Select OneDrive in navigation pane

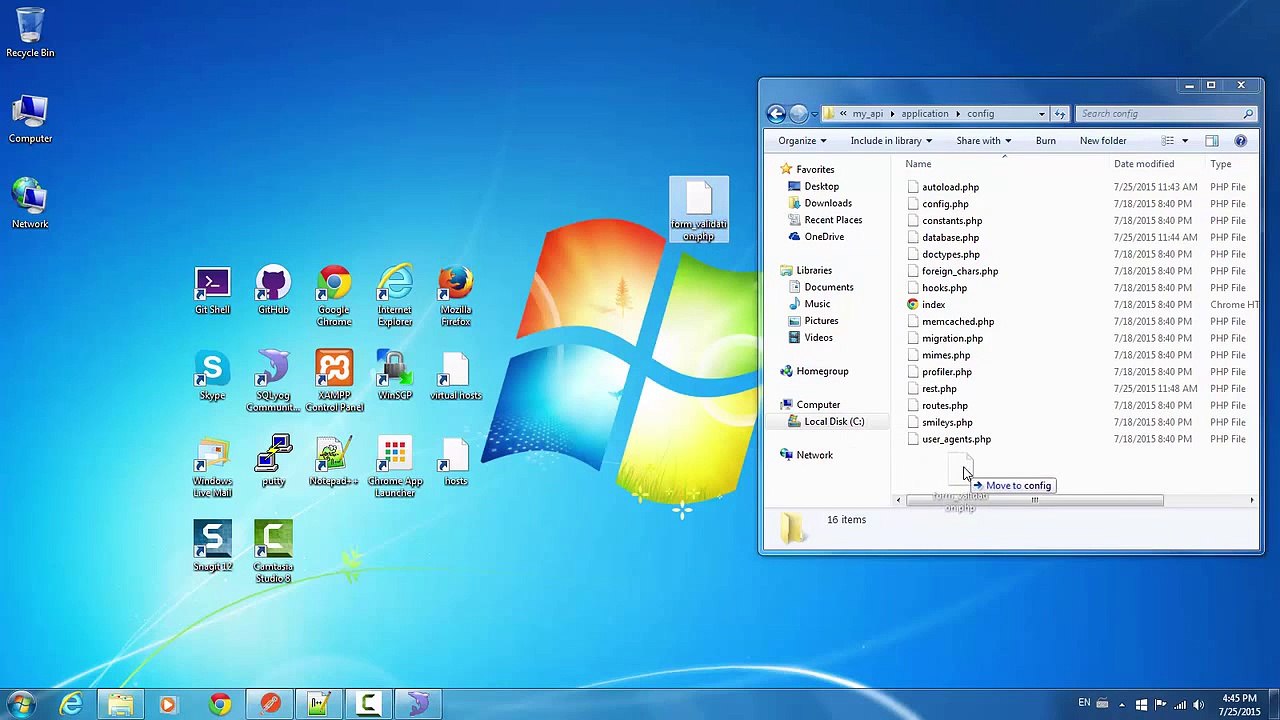point(824,237)
